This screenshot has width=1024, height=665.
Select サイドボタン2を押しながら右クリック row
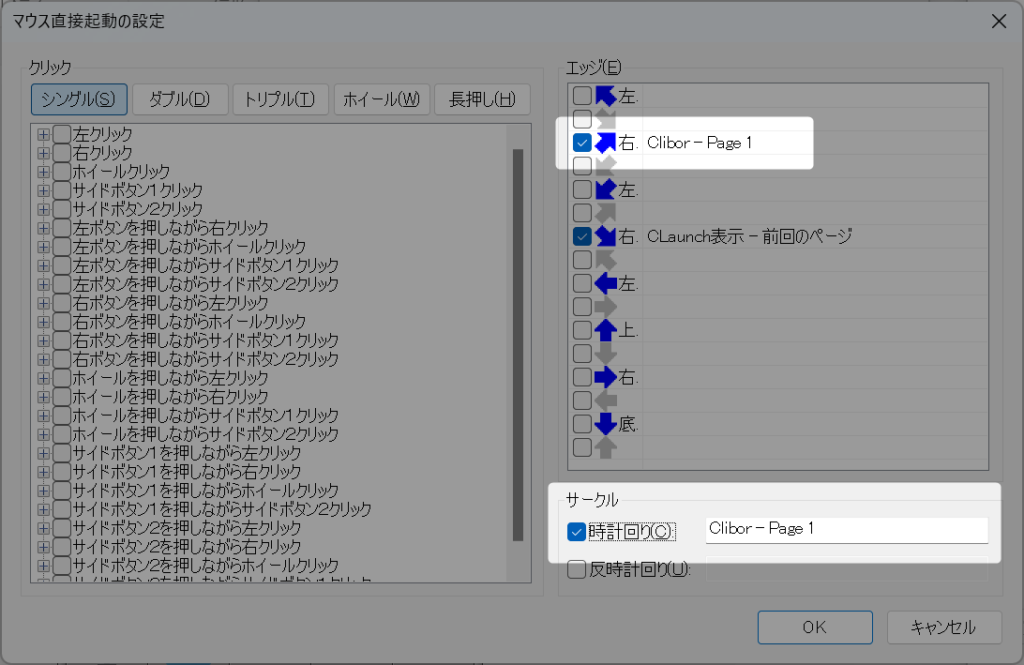point(187,547)
